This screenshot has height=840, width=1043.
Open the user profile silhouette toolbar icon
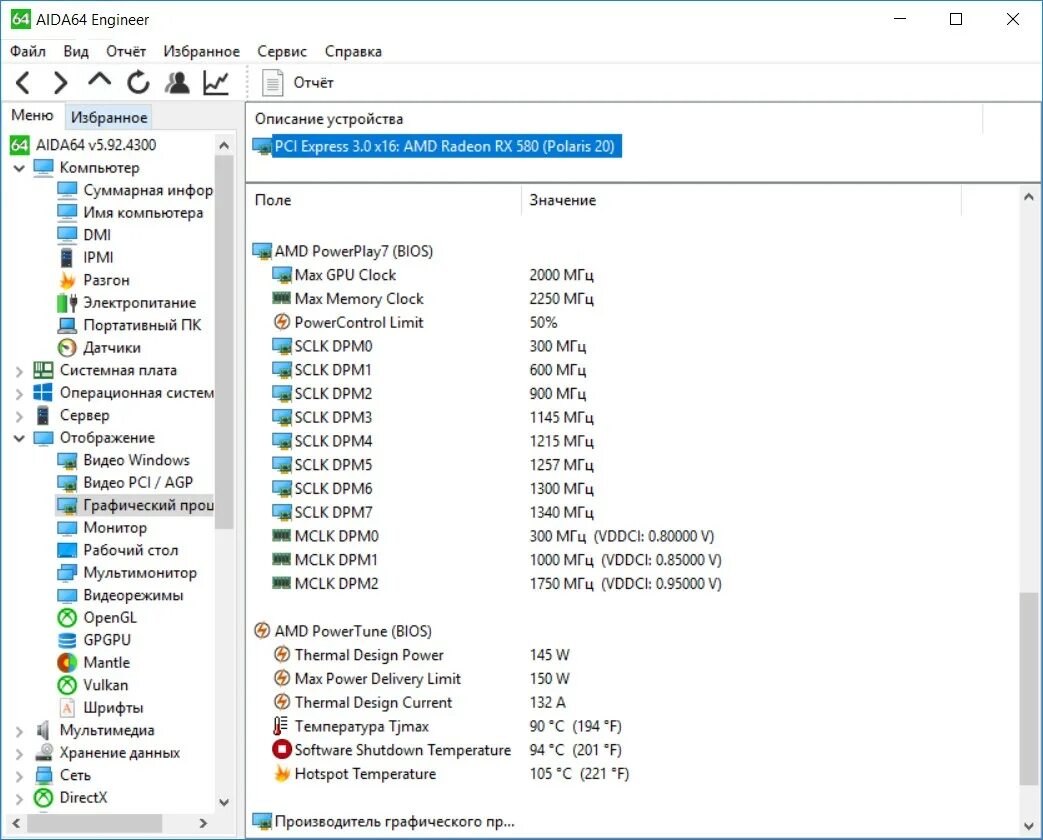coord(177,82)
